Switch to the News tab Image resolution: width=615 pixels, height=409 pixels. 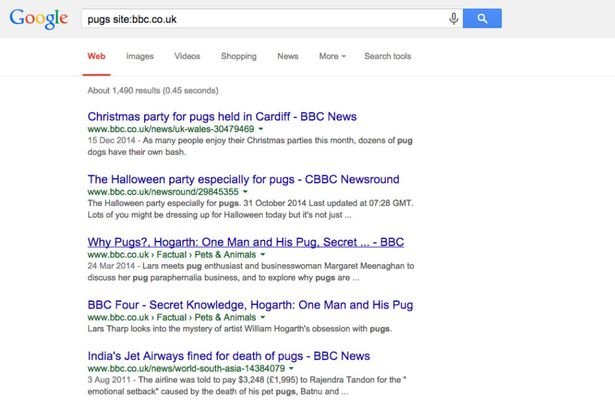[287, 57]
